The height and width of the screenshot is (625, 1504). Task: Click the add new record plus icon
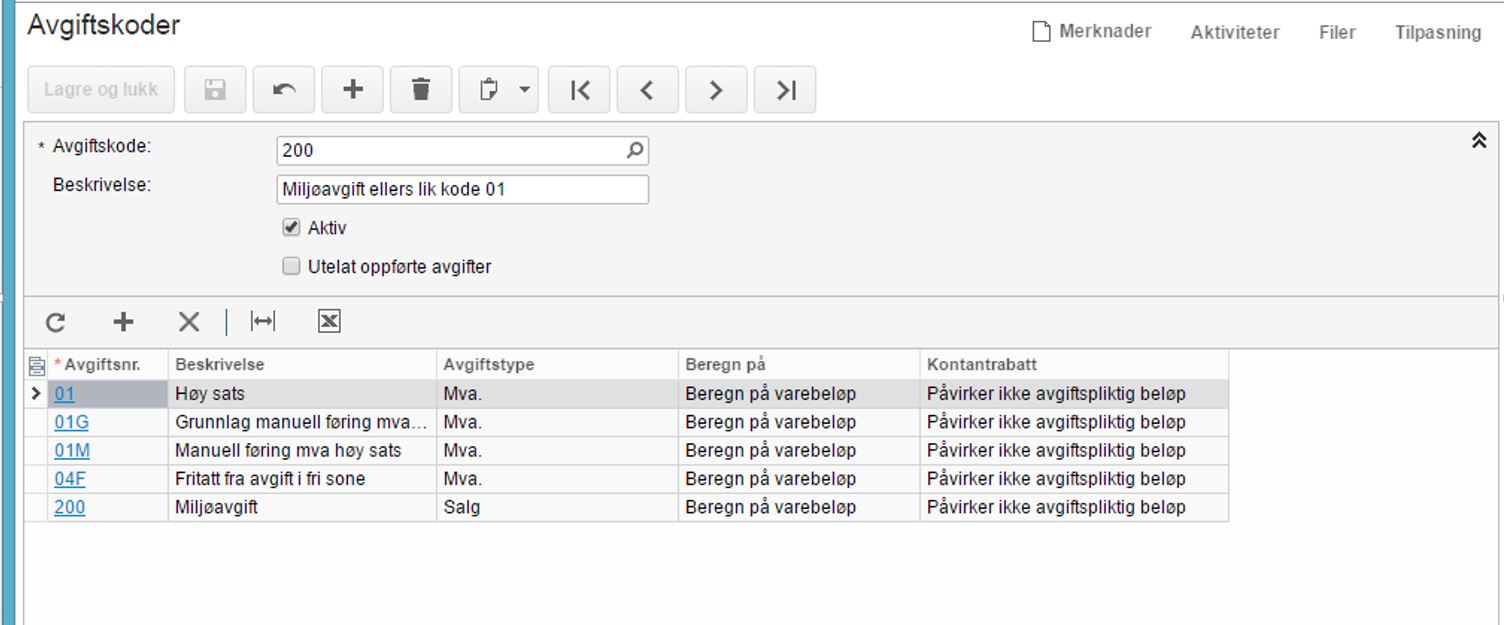[x=352, y=90]
